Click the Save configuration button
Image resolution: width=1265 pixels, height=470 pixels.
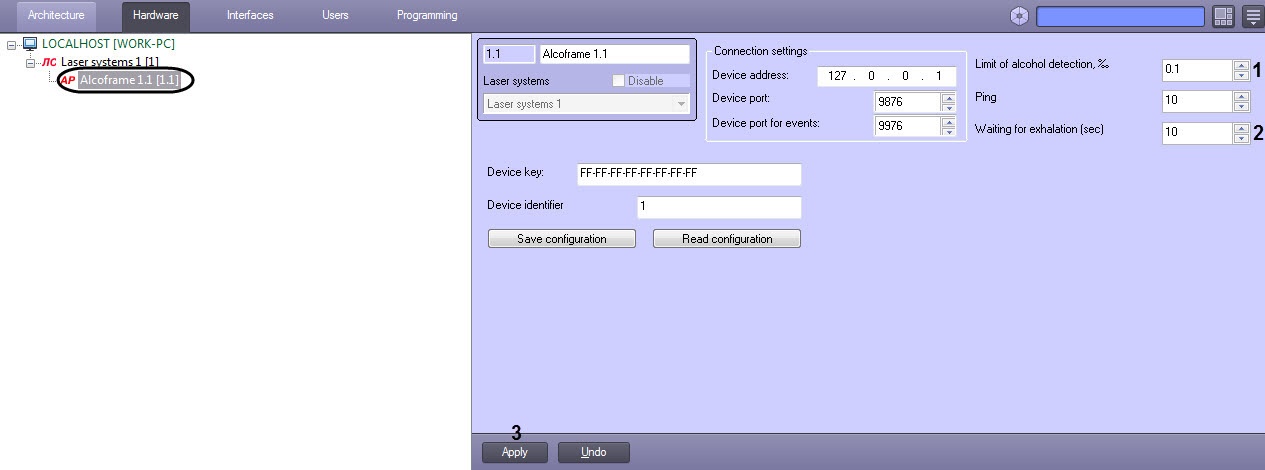(561, 239)
